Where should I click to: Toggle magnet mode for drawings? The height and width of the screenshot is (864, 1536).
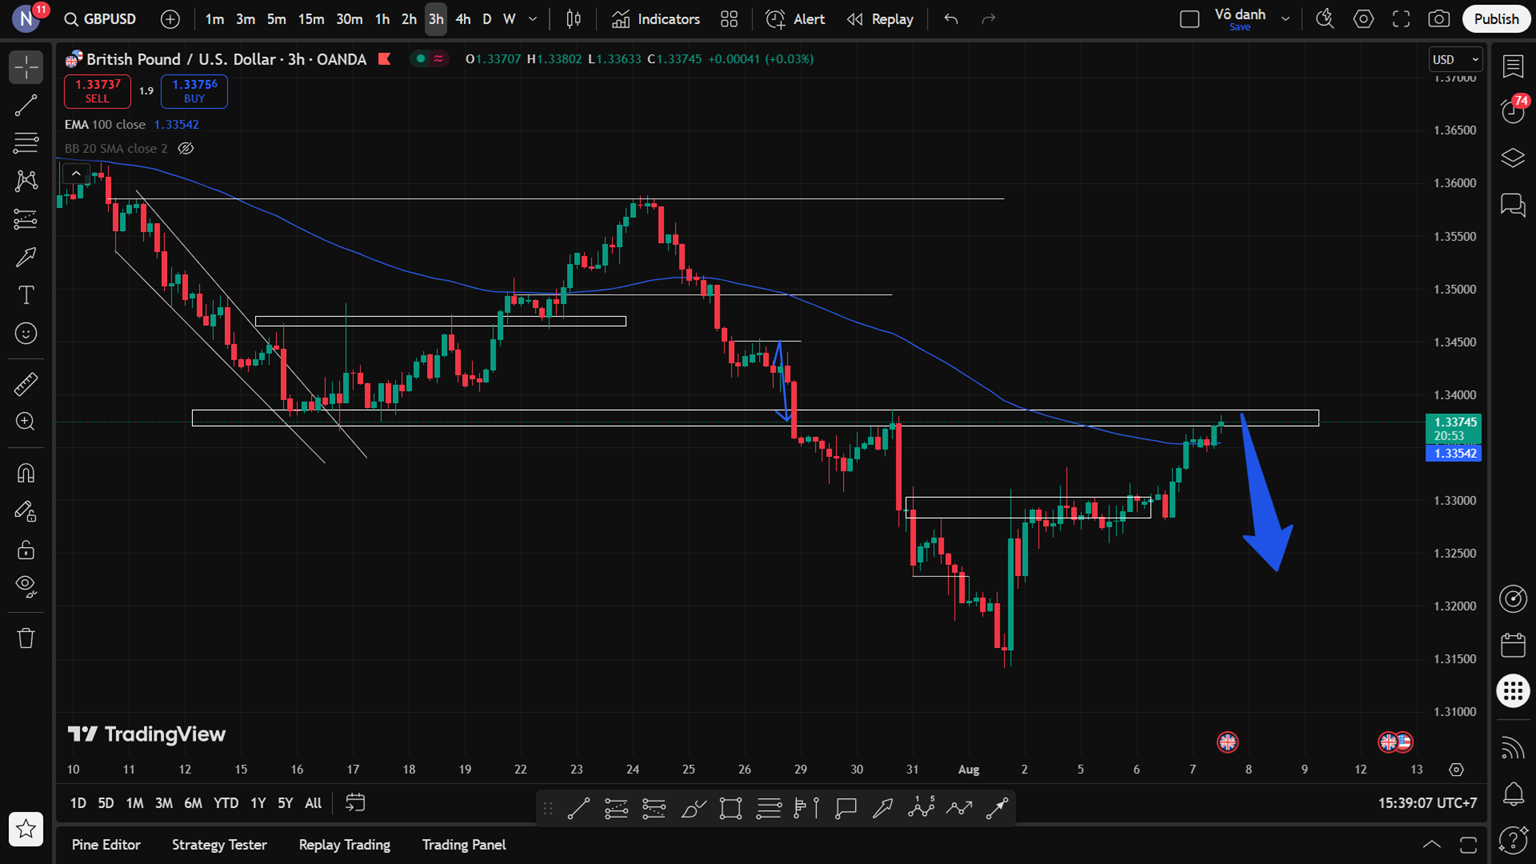[26, 473]
